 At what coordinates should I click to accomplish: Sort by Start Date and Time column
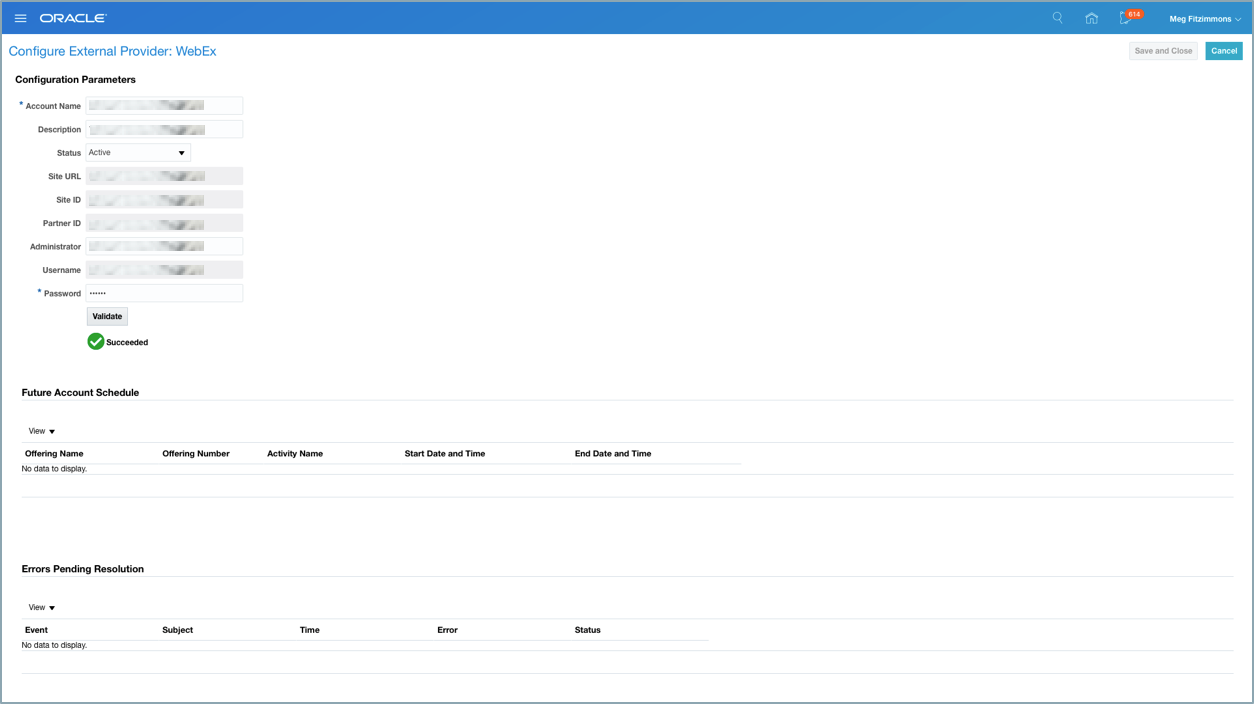(x=445, y=454)
